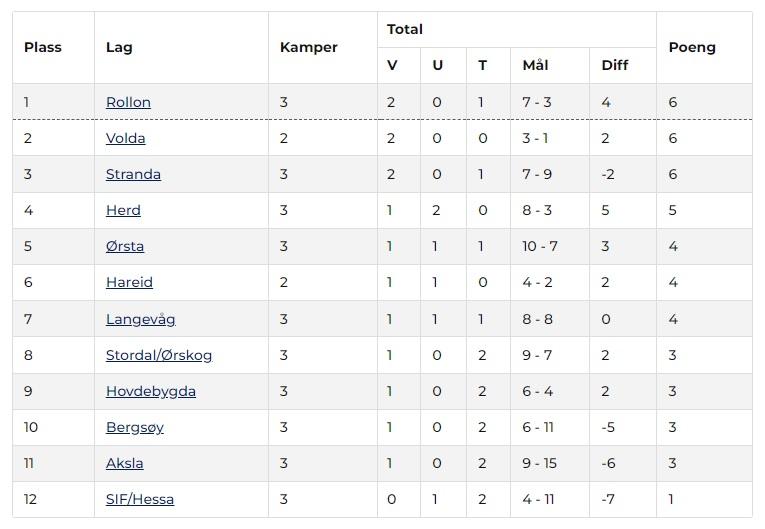Viewport: 765px width, 529px height.
Task: Click the Kamper column header
Action: 309,47
